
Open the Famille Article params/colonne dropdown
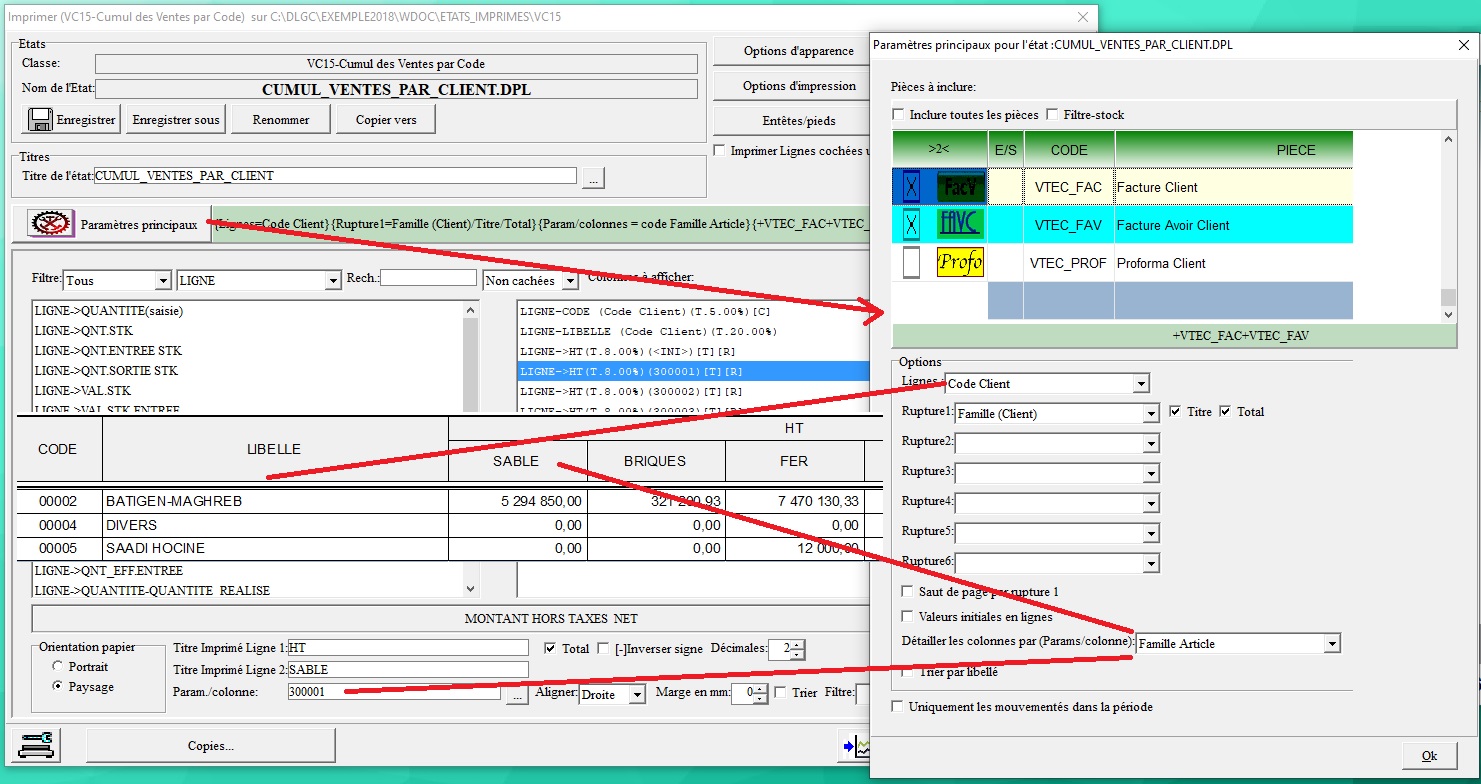(x=1331, y=644)
